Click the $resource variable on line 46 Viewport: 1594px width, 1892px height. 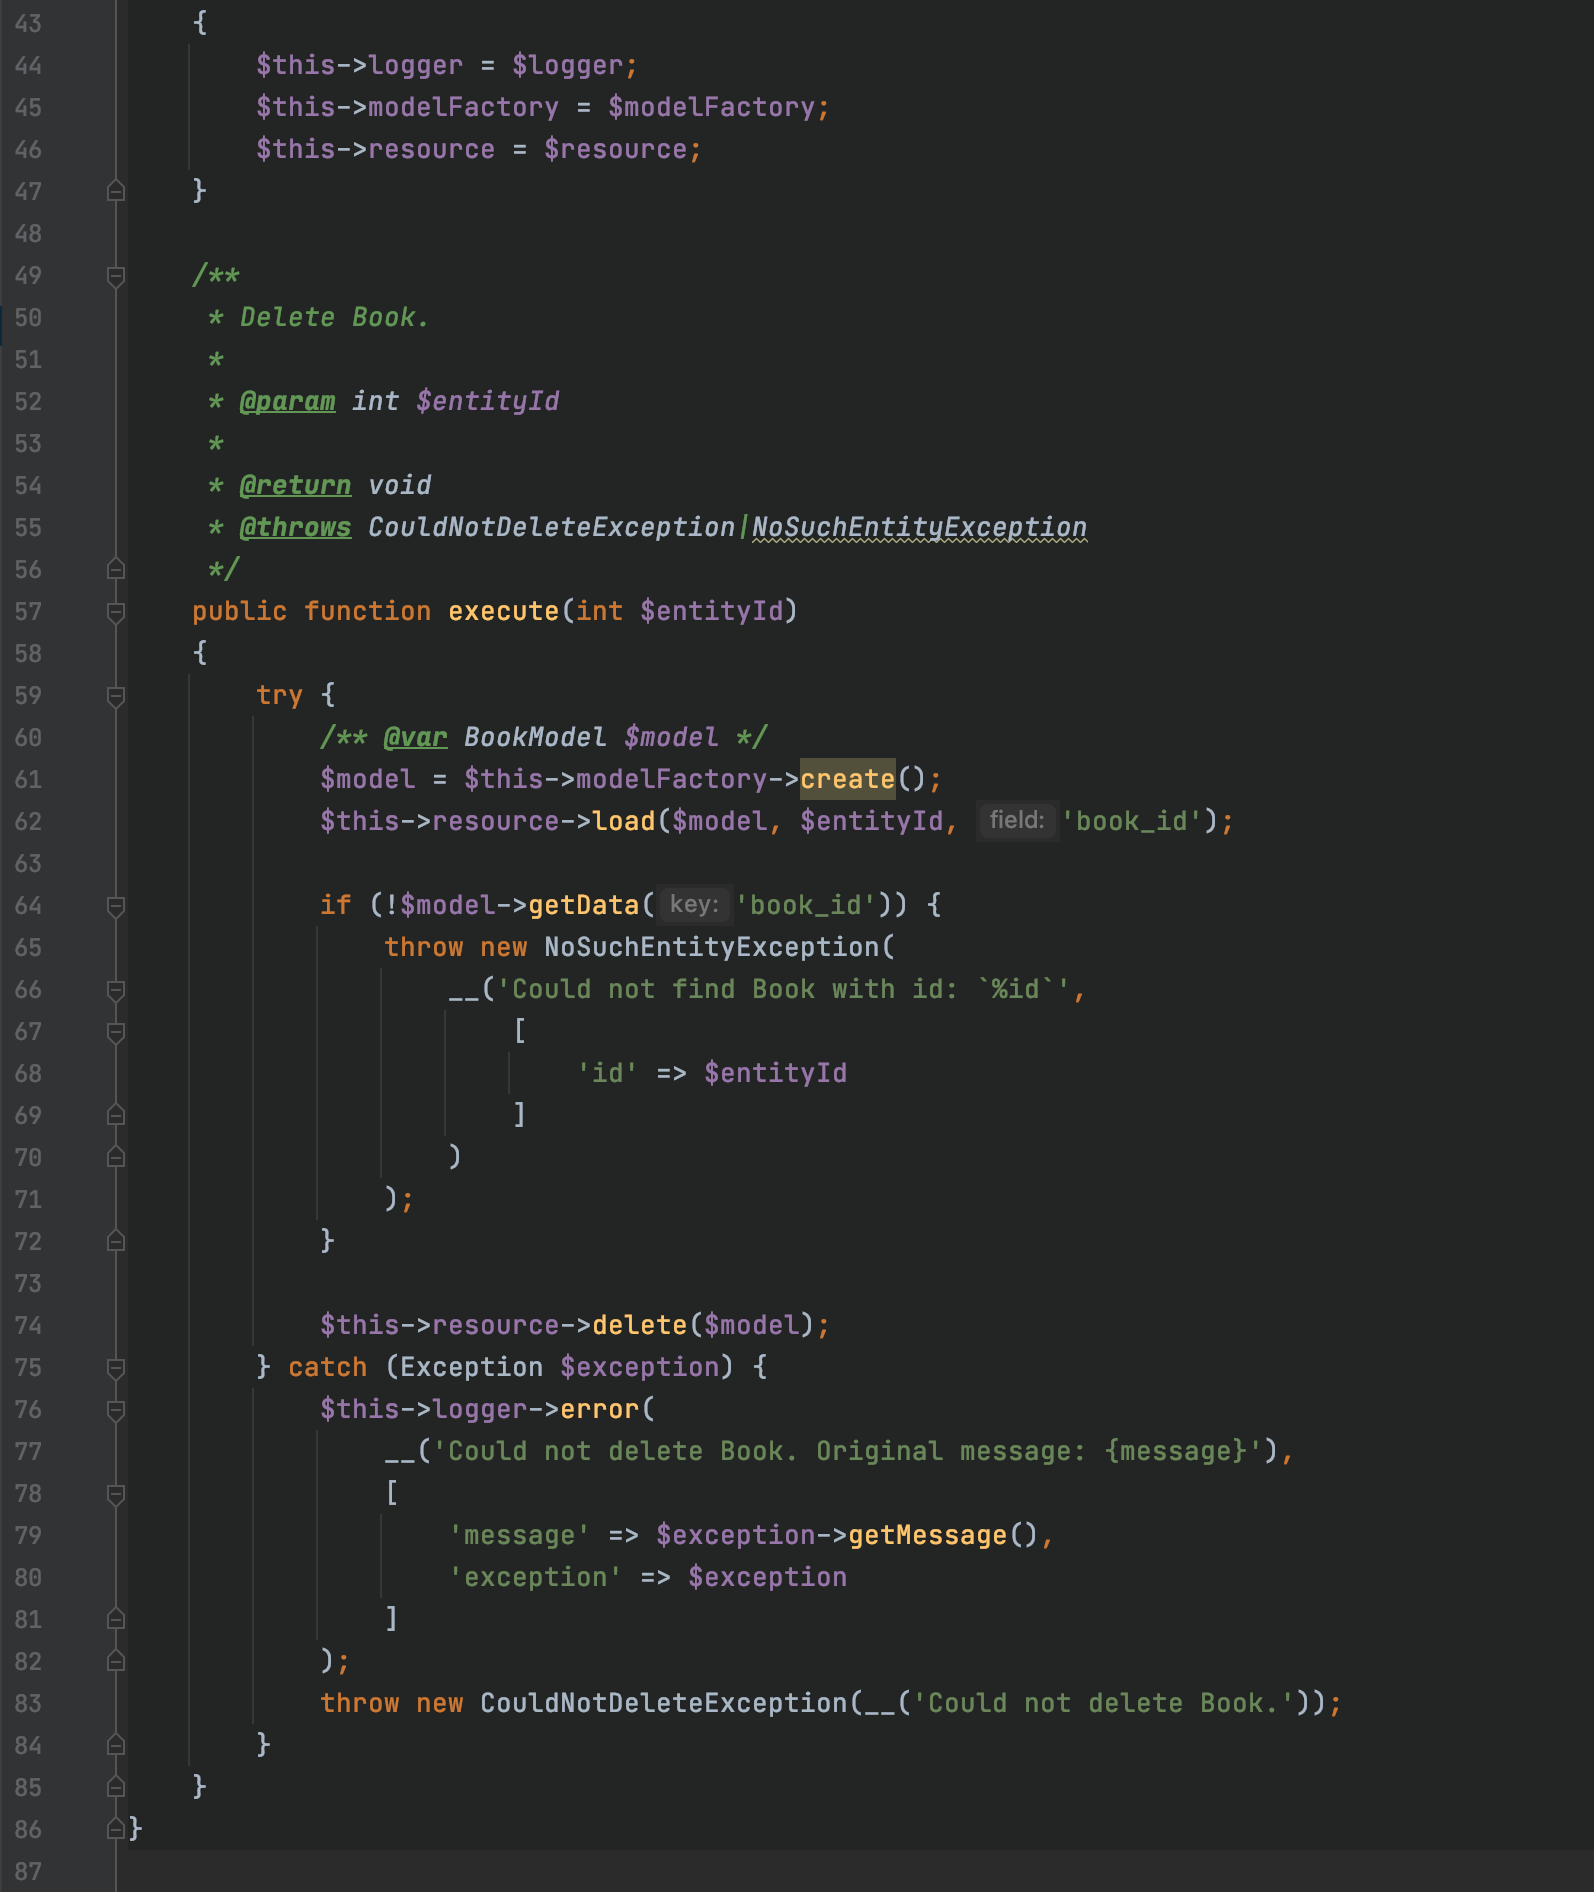[x=616, y=149]
